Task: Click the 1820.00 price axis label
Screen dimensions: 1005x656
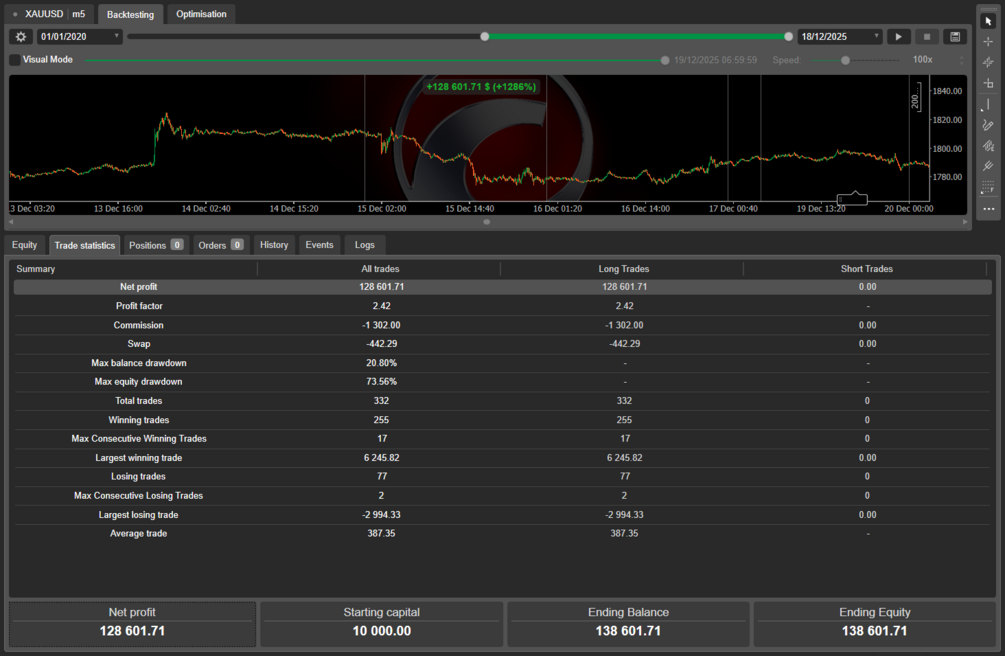Action: click(947, 120)
